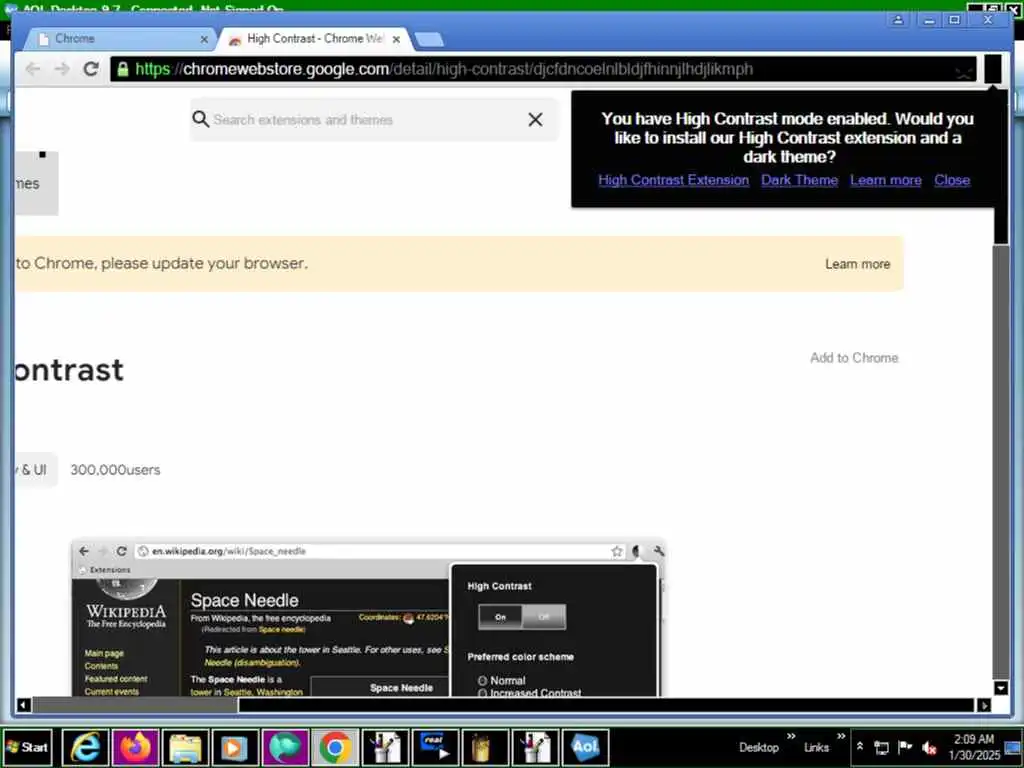This screenshot has height=768, width=1024.
Task: Expand the Desktop toolbar chevron
Action: [791, 737]
